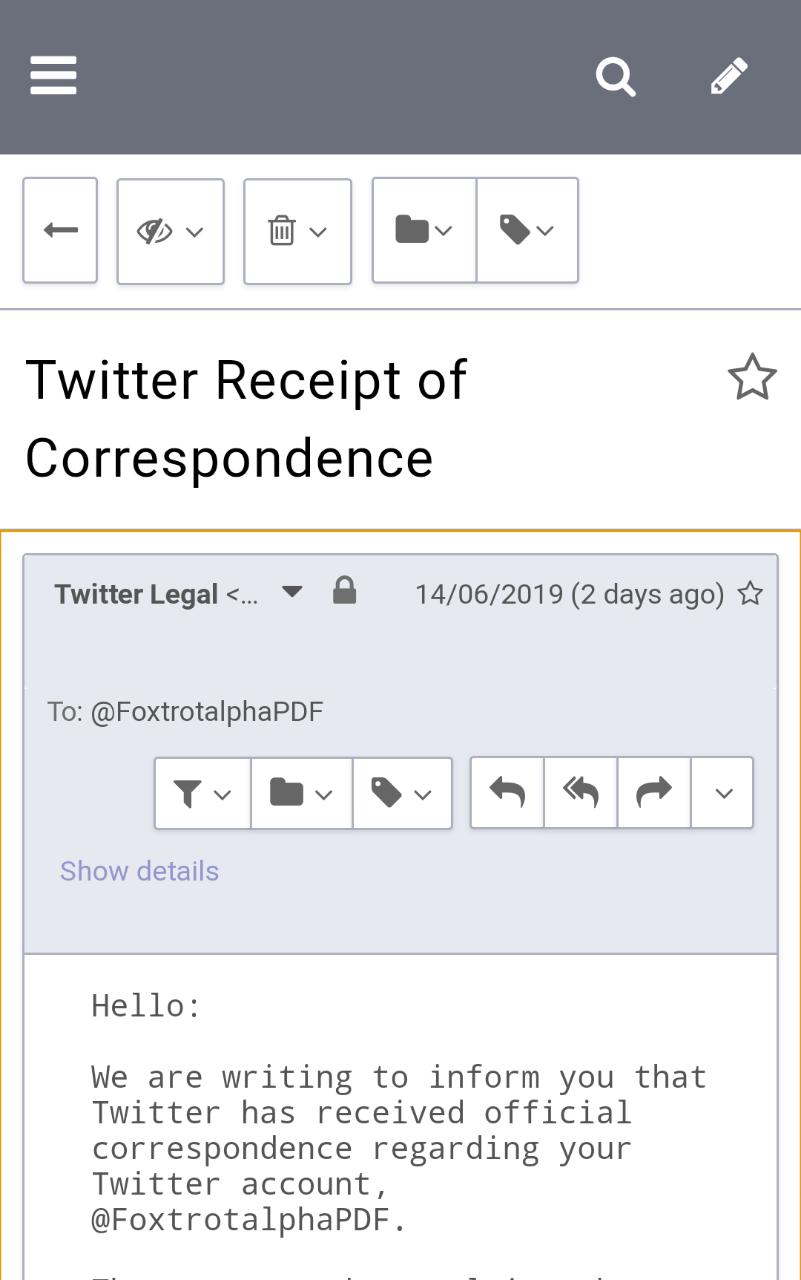Expand the Twitter Legal sender dropdown arrow
The image size is (801, 1280).
[x=292, y=592]
